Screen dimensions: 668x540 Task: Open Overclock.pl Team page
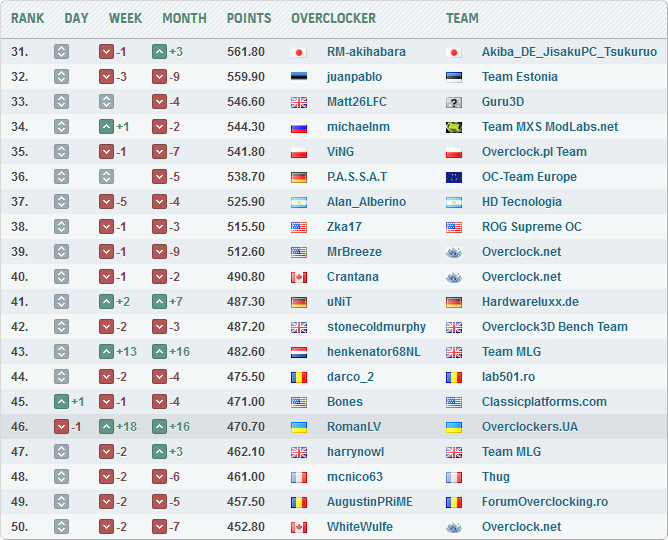(534, 152)
